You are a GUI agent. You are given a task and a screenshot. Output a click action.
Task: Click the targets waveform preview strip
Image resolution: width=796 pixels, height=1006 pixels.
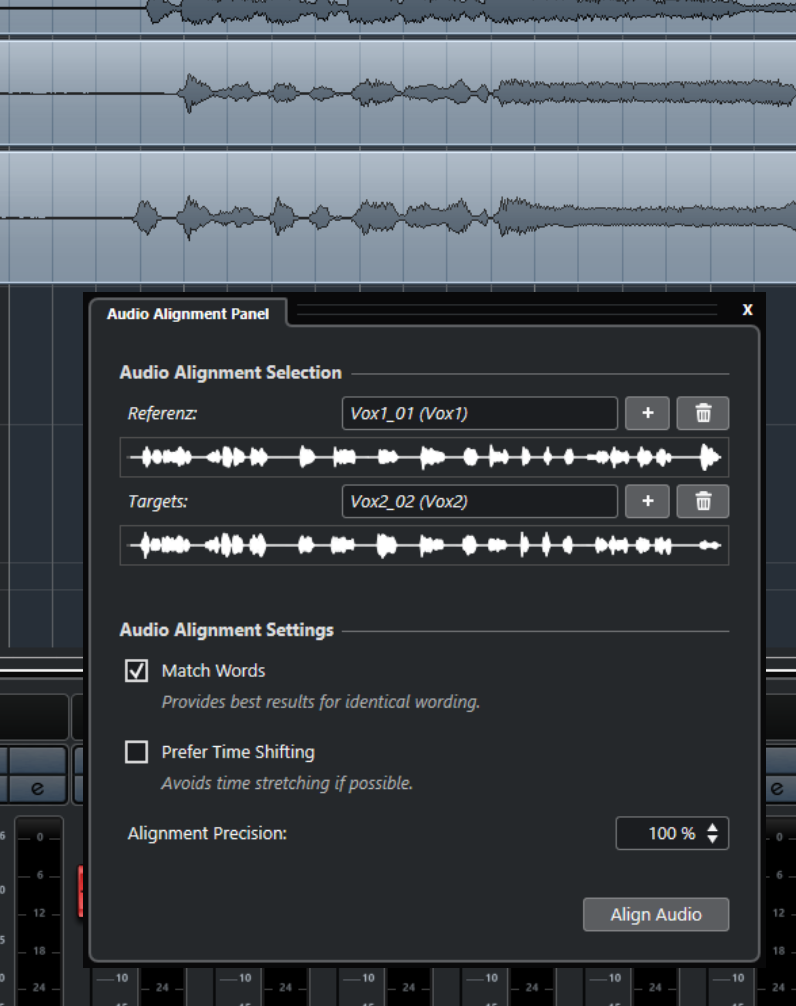424,545
